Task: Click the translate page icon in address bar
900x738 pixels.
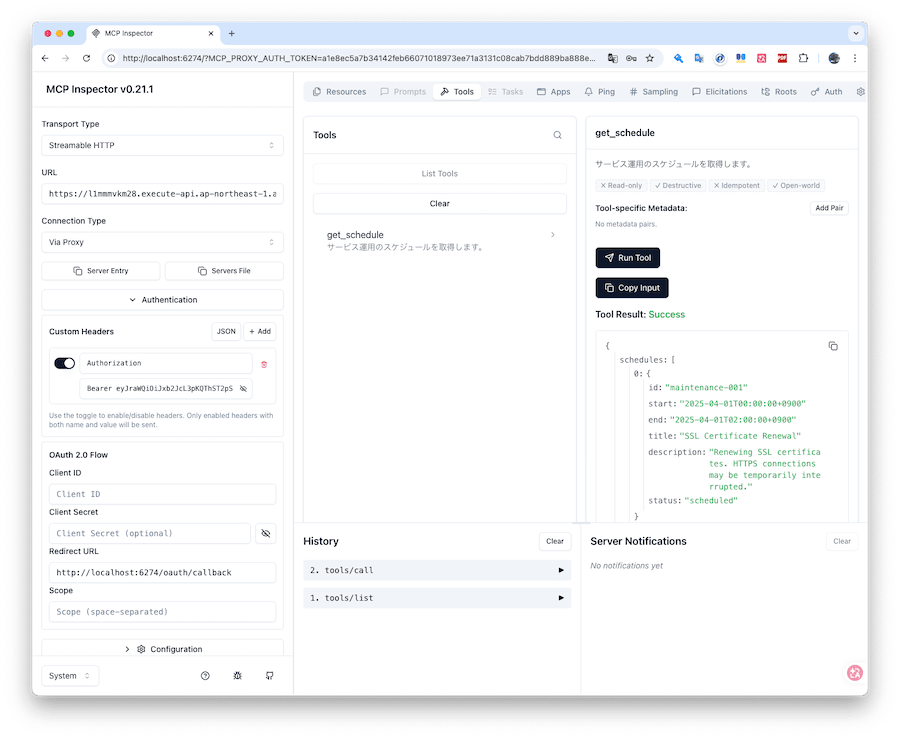Action: pyautogui.click(x=612, y=58)
